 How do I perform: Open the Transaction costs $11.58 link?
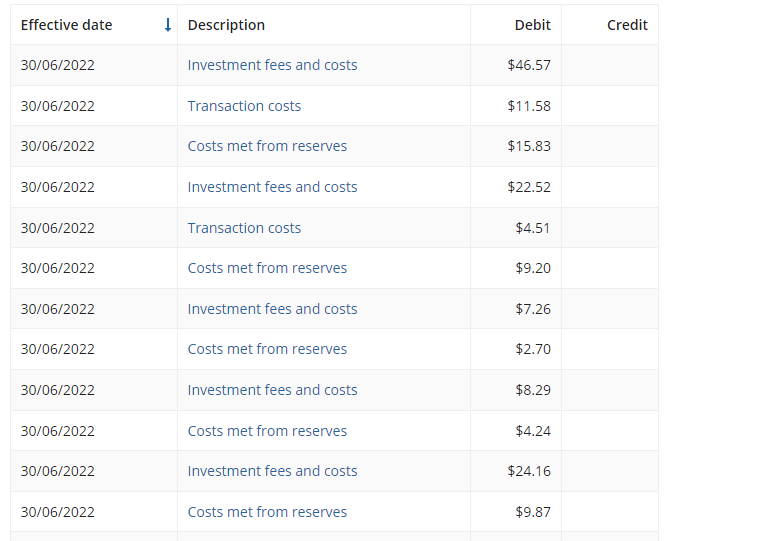[x=244, y=106]
